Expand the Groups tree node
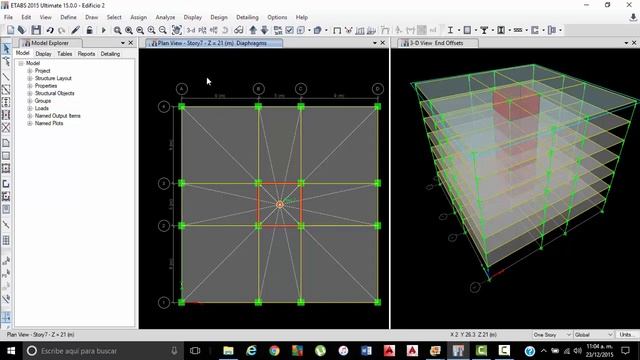Screen dimensions: 640x360 click(x=29, y=101)
